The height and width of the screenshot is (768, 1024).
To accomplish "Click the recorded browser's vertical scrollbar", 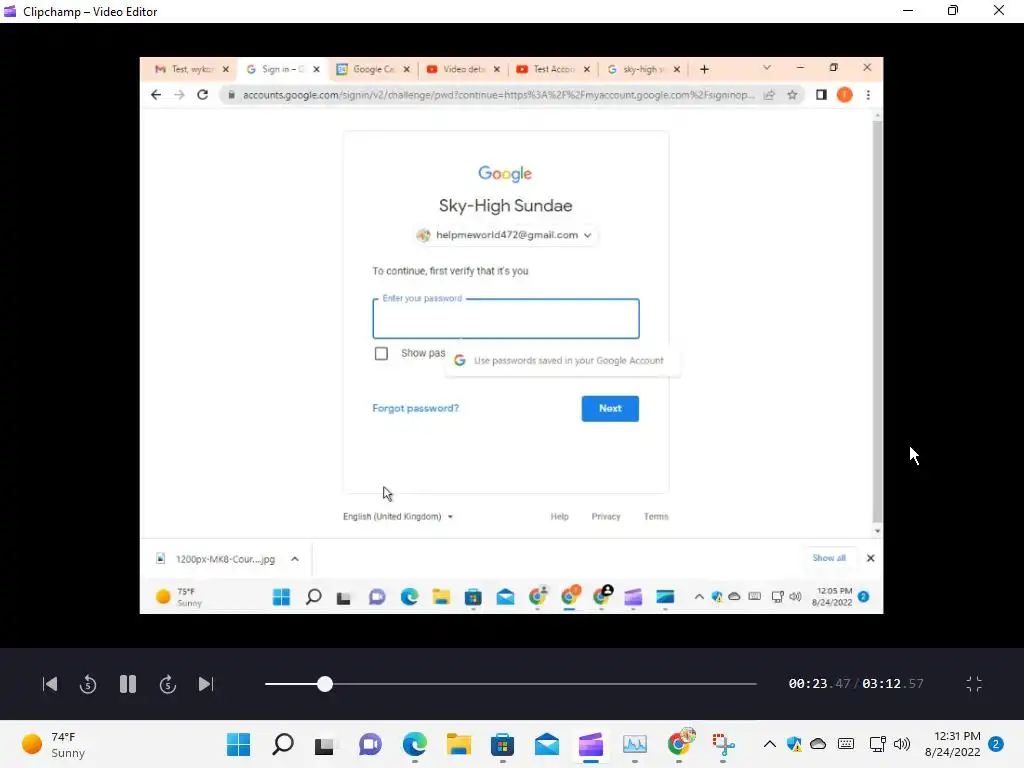I will point(878,320).
